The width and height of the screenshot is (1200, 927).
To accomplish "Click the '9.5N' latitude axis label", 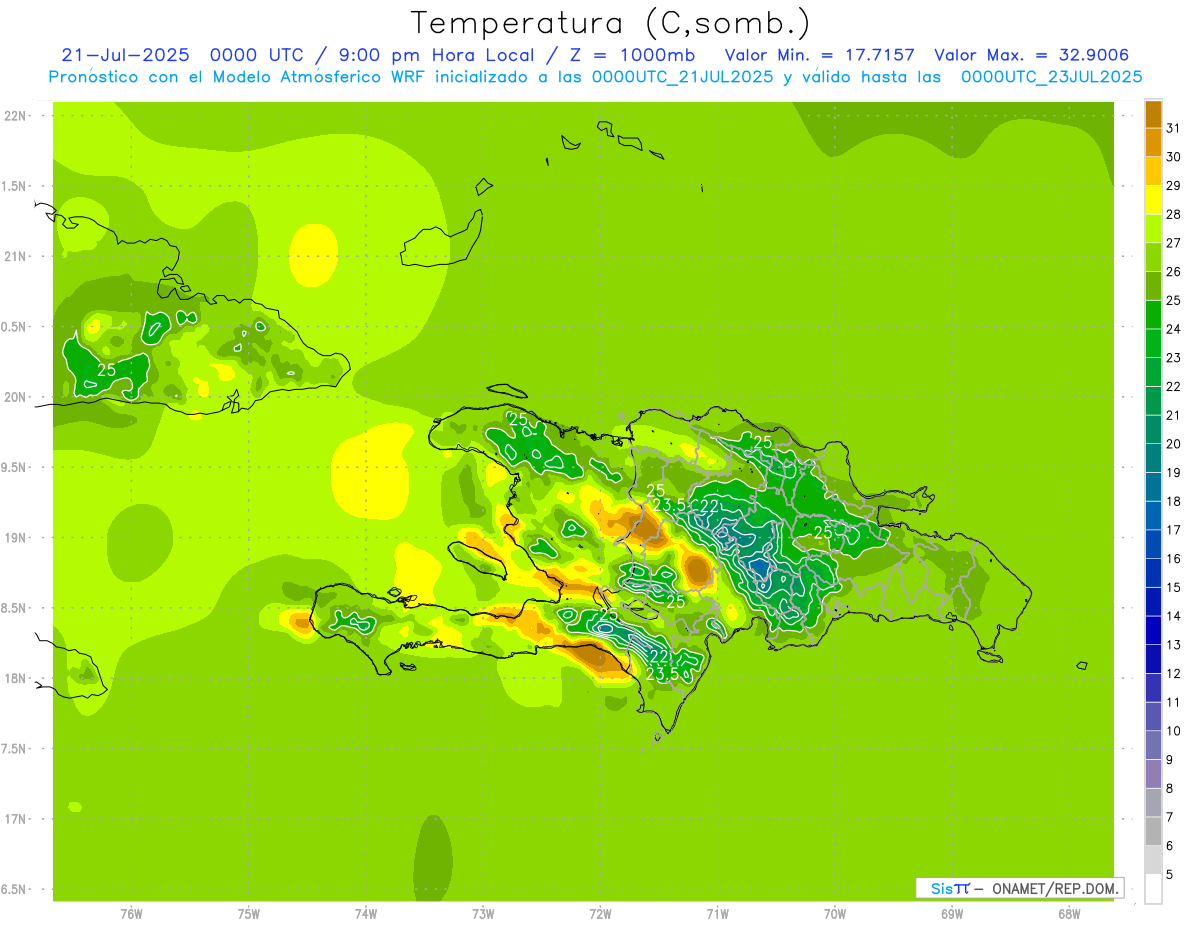I will tap(14, 468).
